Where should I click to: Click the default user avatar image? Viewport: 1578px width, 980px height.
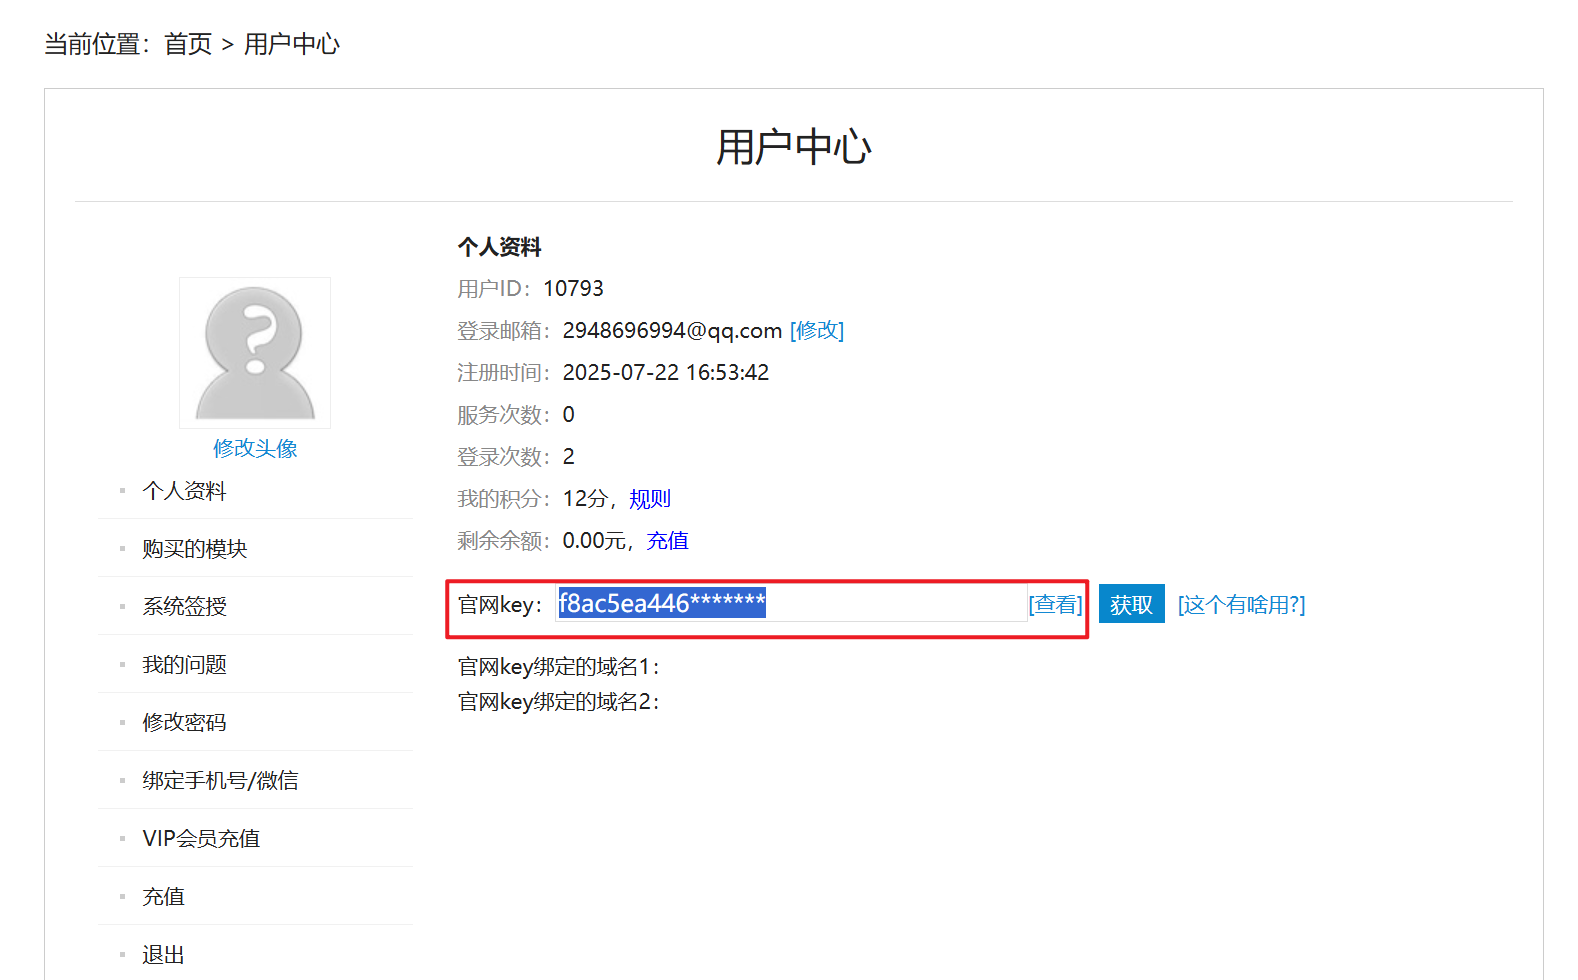(x=255, y=353)
